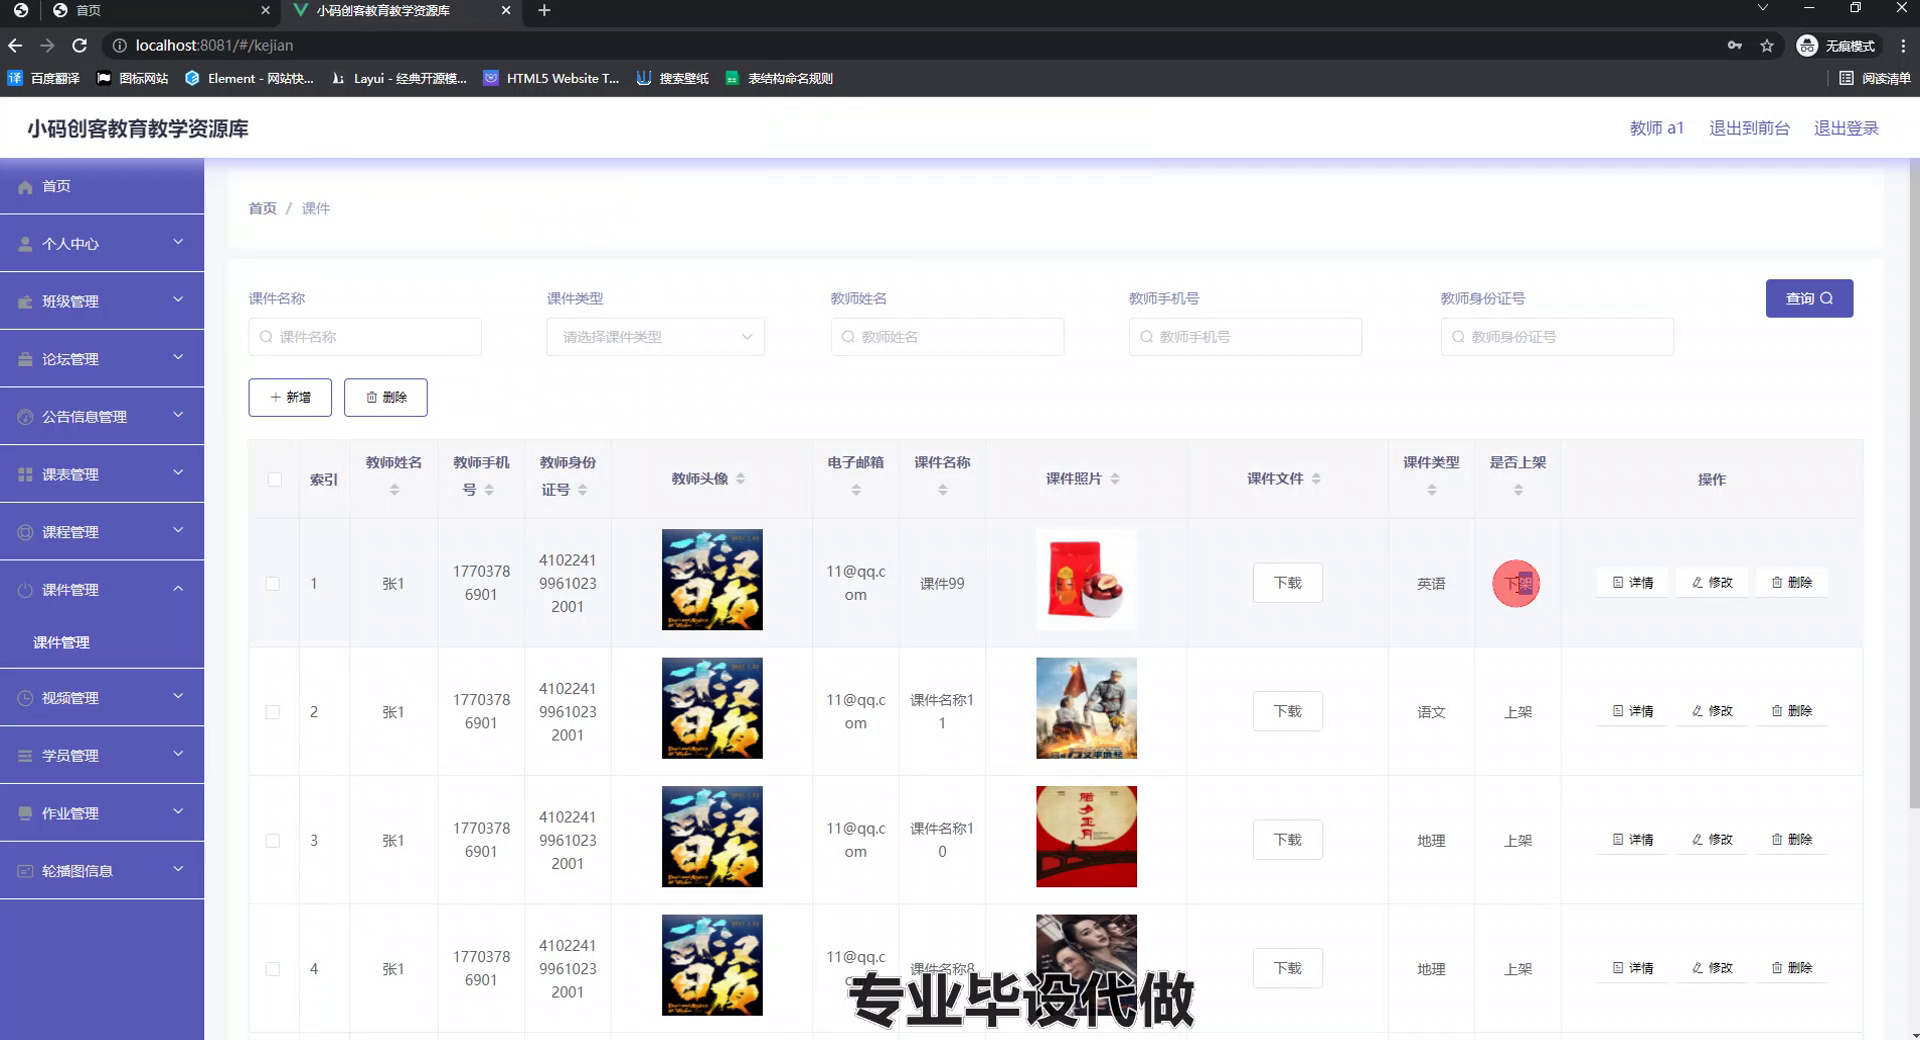The image size is (1920, 1040).
Task: Toggle the select-all checkbox in table header
Action: click(274, 479)
